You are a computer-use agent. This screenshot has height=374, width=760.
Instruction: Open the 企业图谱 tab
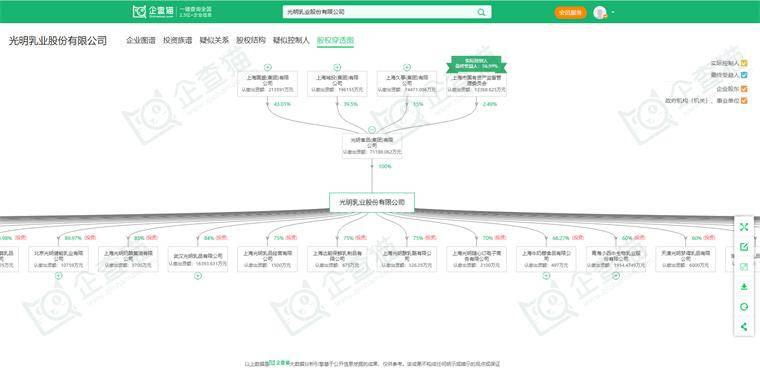[x=141, y=41]
